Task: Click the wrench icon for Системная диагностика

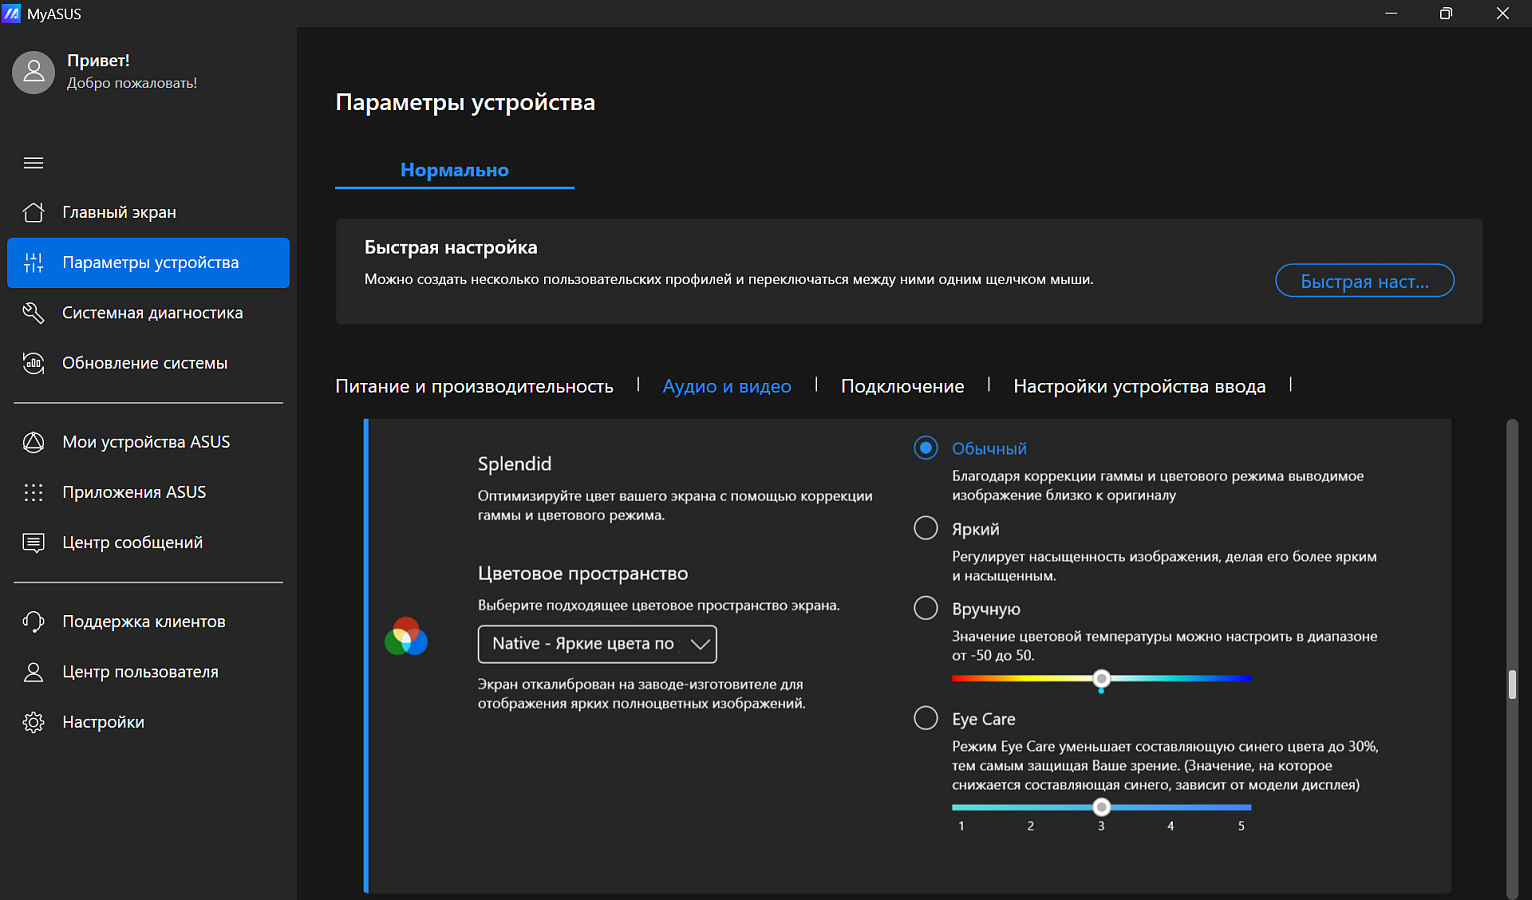Action: point(33,313)
